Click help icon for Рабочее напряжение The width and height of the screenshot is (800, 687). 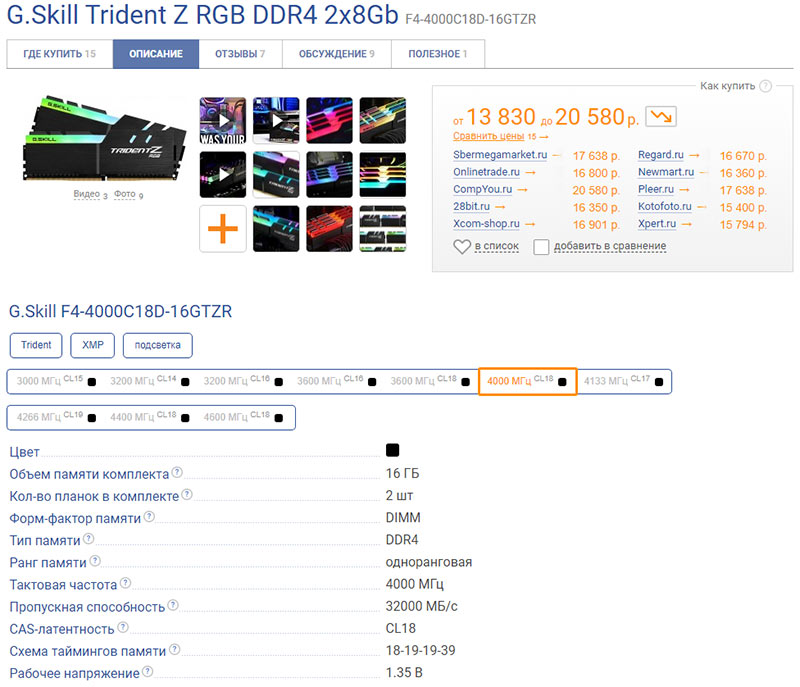click(x=147, y=672)
